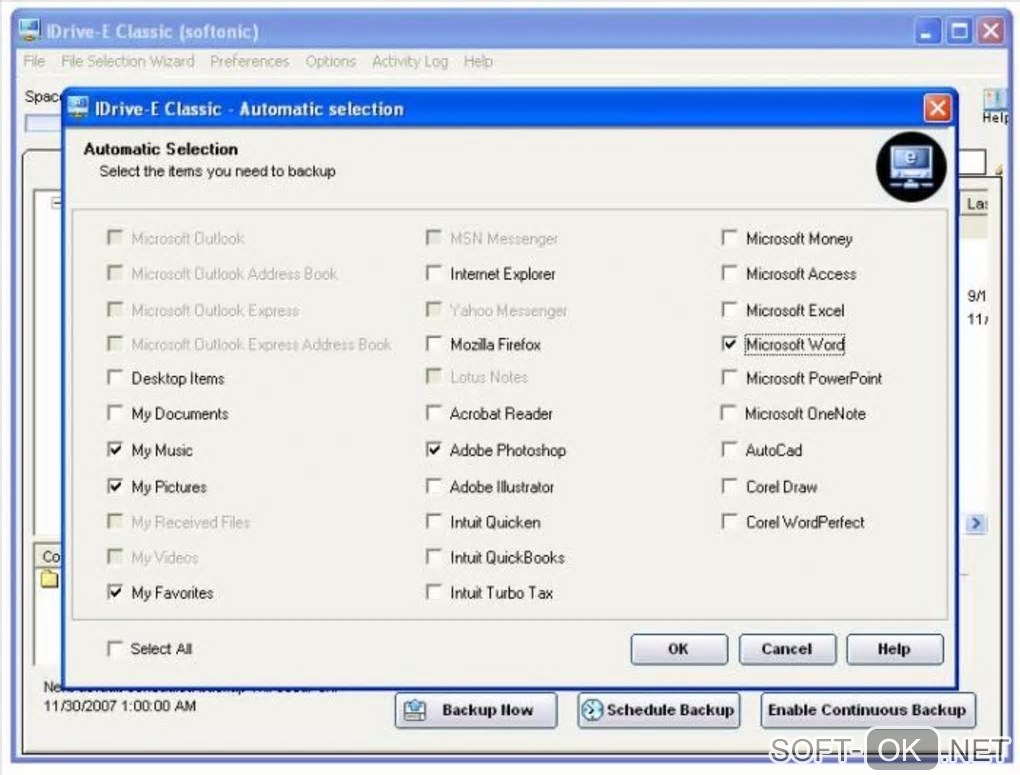Enable the Corel Draw checkbox
Image resolution: width=1020 pixels, height=775 pixels.
point(729,485)
